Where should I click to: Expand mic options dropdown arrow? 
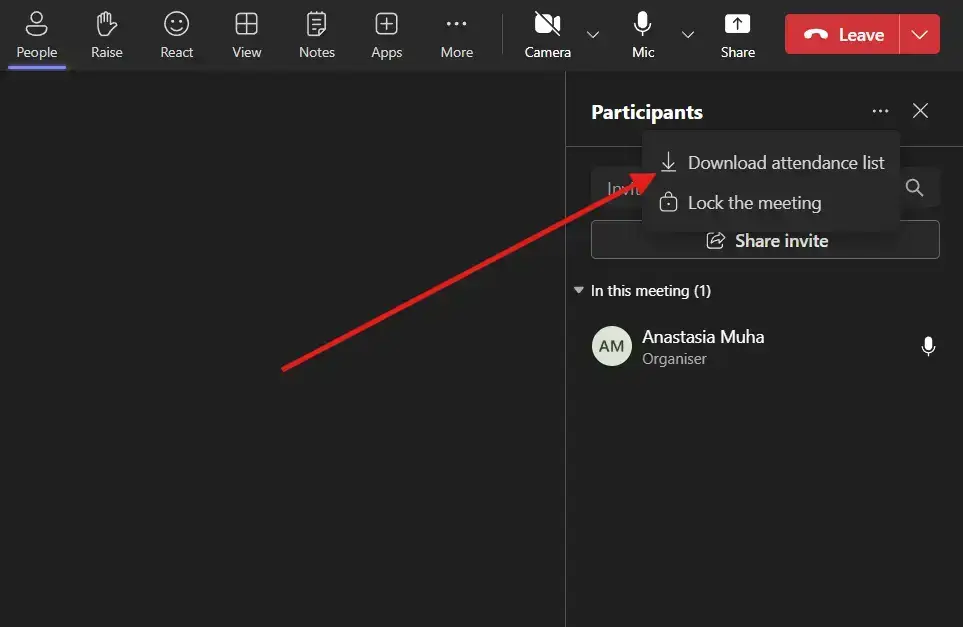pyautogui.click(x=688, y=35)
